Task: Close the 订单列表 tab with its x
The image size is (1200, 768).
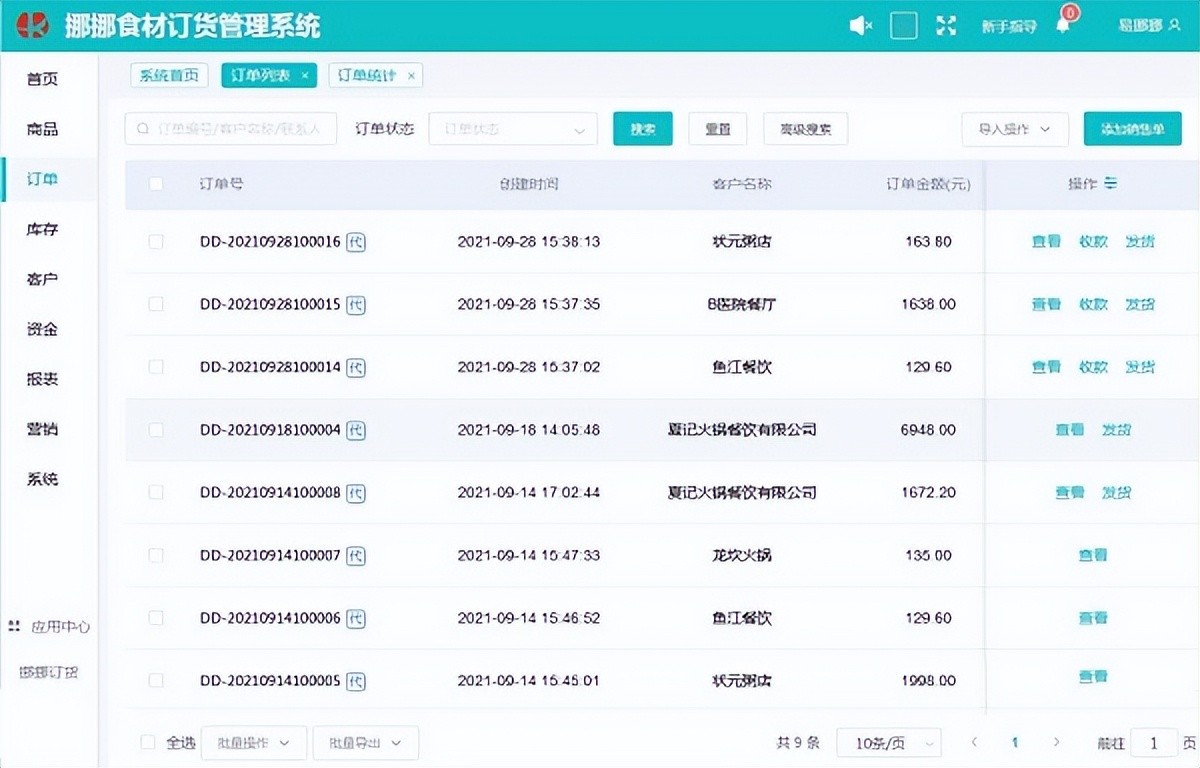Action: point(305,76)
